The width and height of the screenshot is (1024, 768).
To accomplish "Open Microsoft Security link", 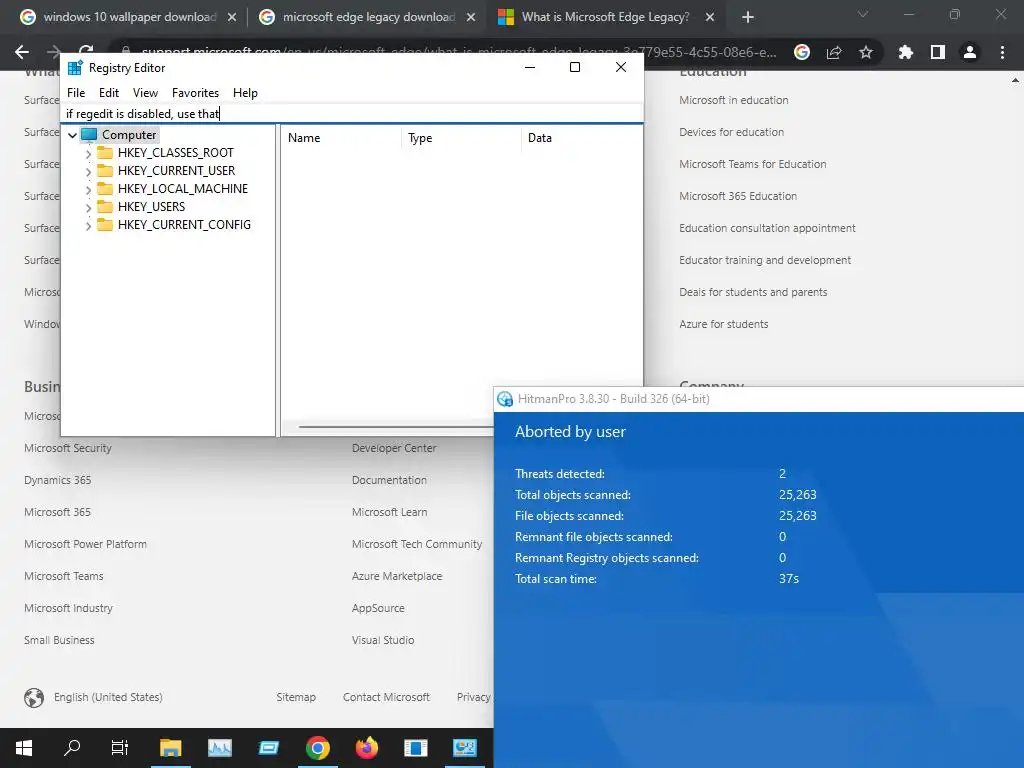I will [68, 448].
